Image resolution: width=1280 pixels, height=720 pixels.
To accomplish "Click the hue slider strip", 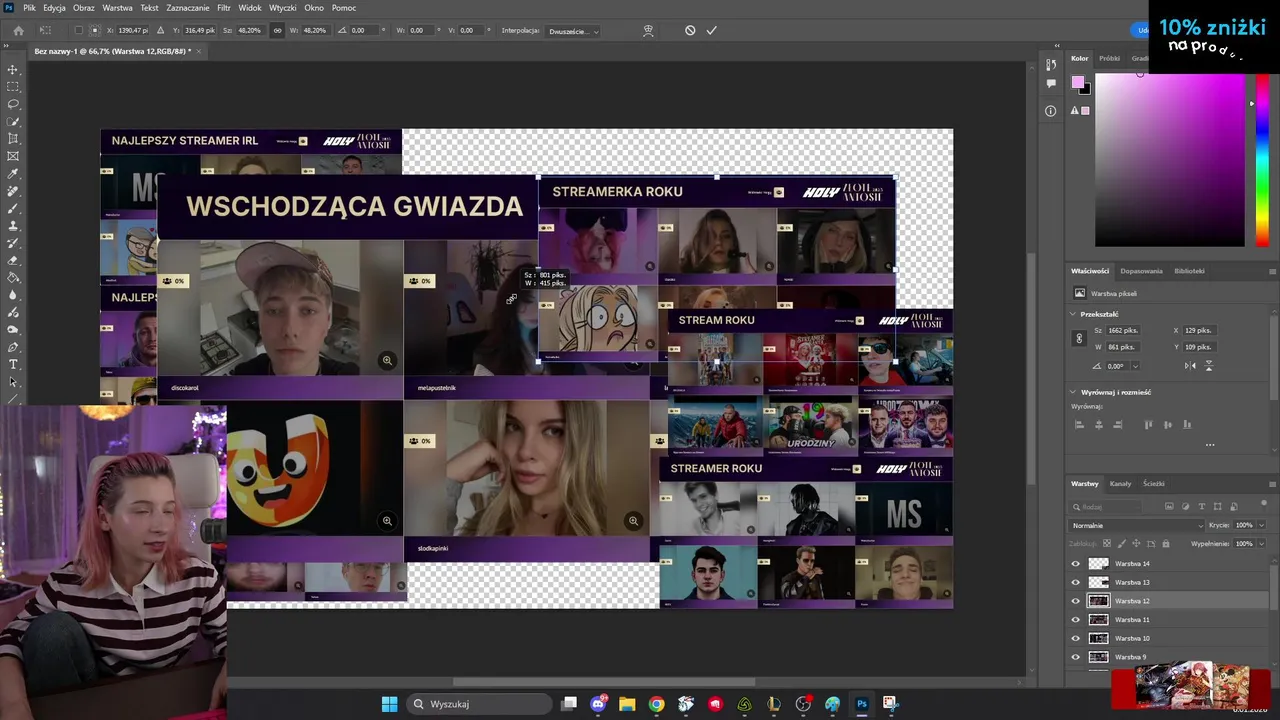I will [1263, 160].
